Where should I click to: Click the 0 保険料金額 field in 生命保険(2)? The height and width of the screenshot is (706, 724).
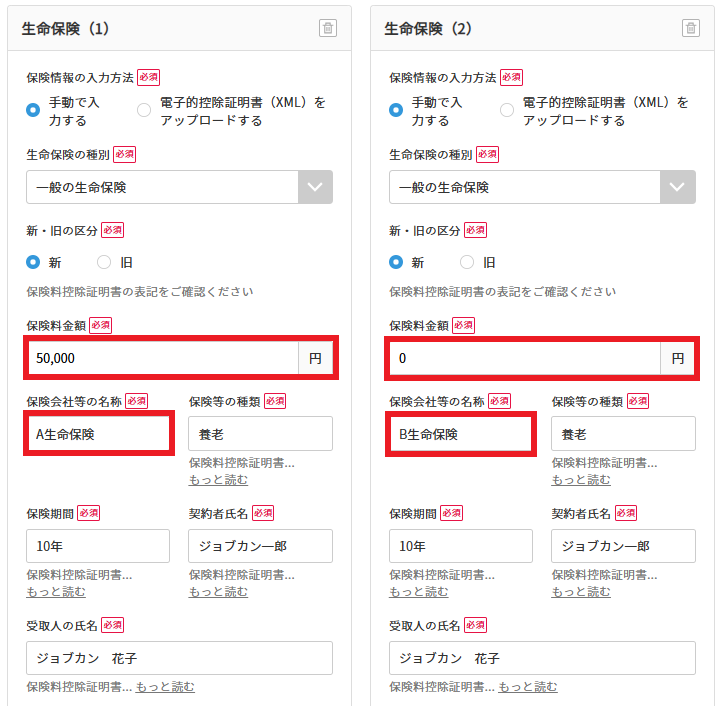point(525,358)
